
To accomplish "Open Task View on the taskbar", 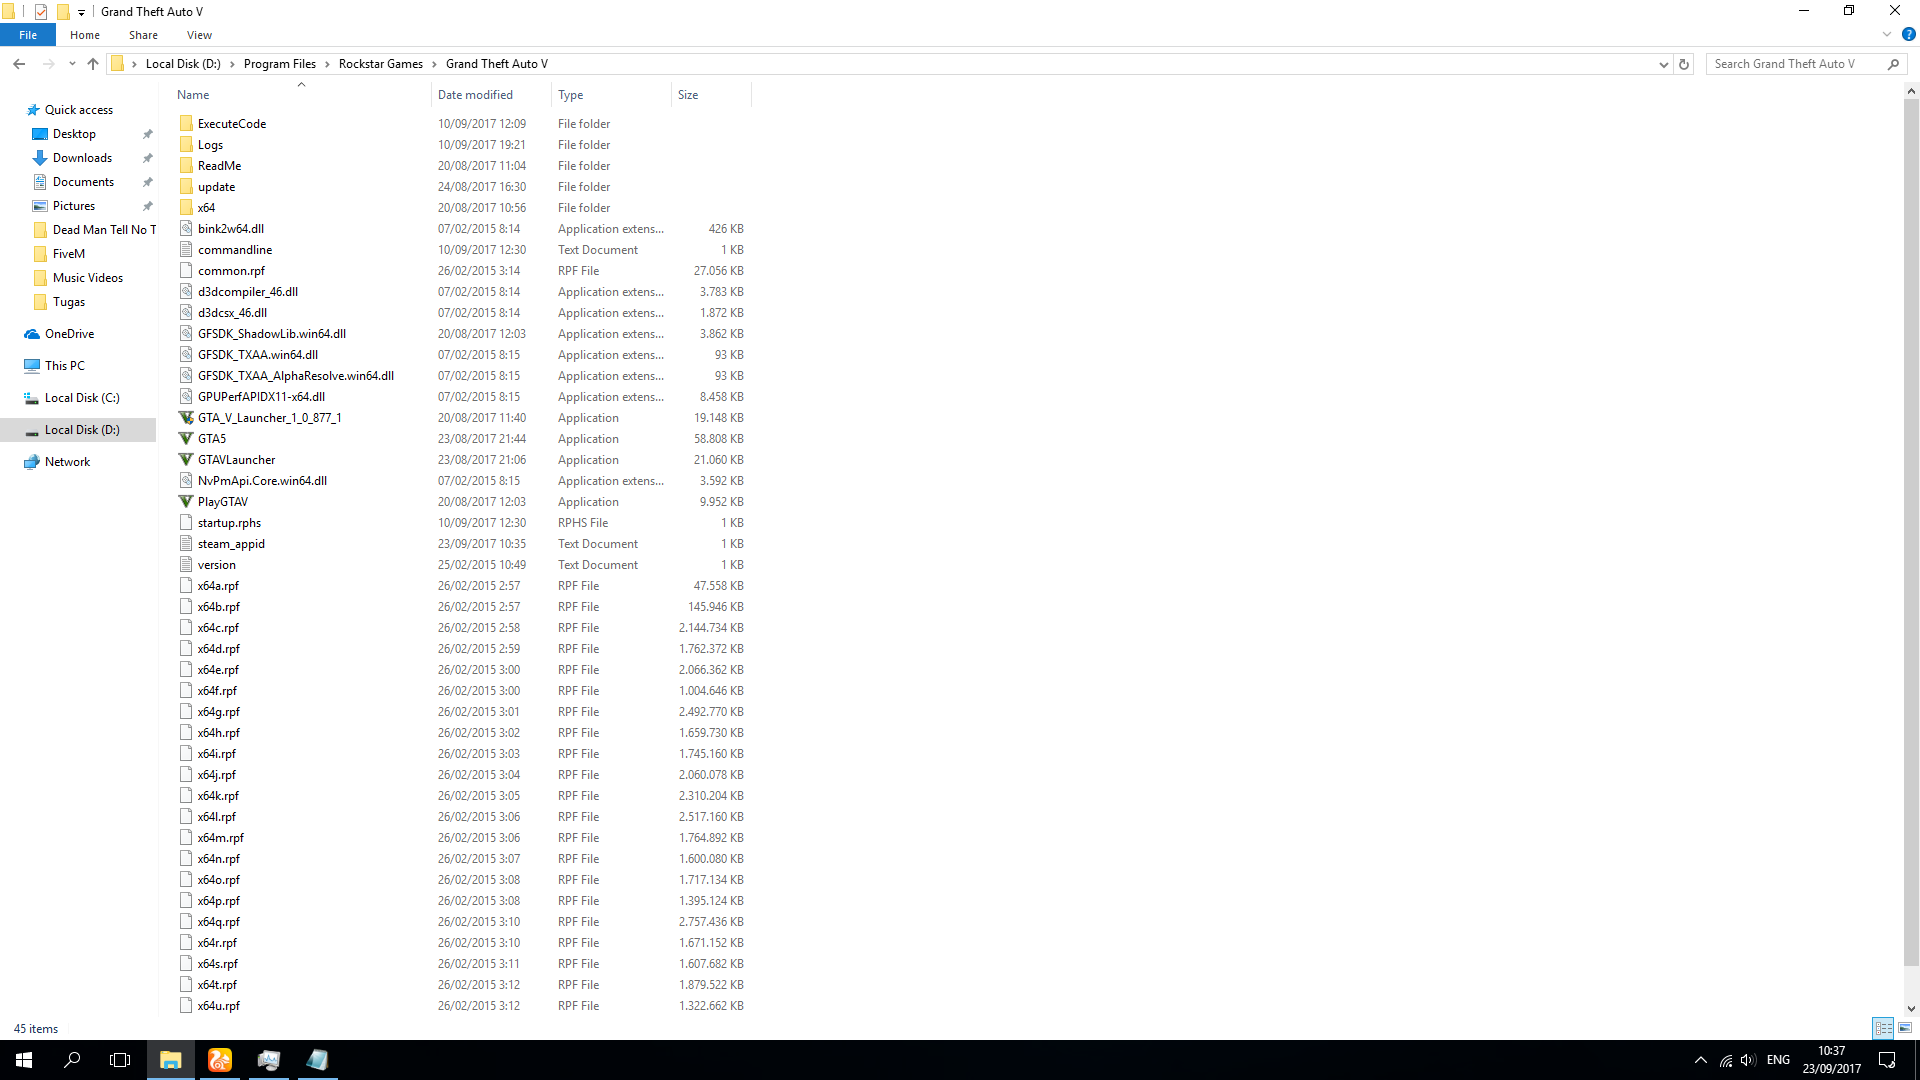I will tap(120, 1060).
